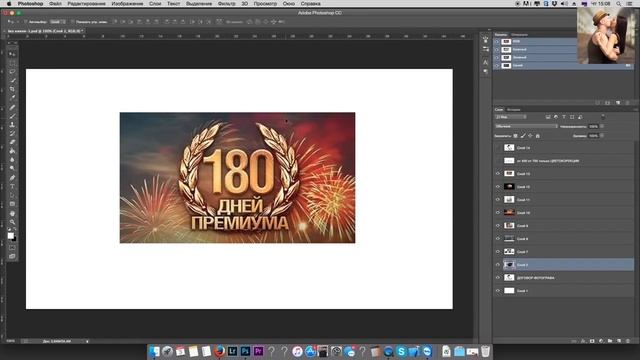Select the Dodge tool
Image resolution: width=640 pixels, height=360 pixels.
12,169
